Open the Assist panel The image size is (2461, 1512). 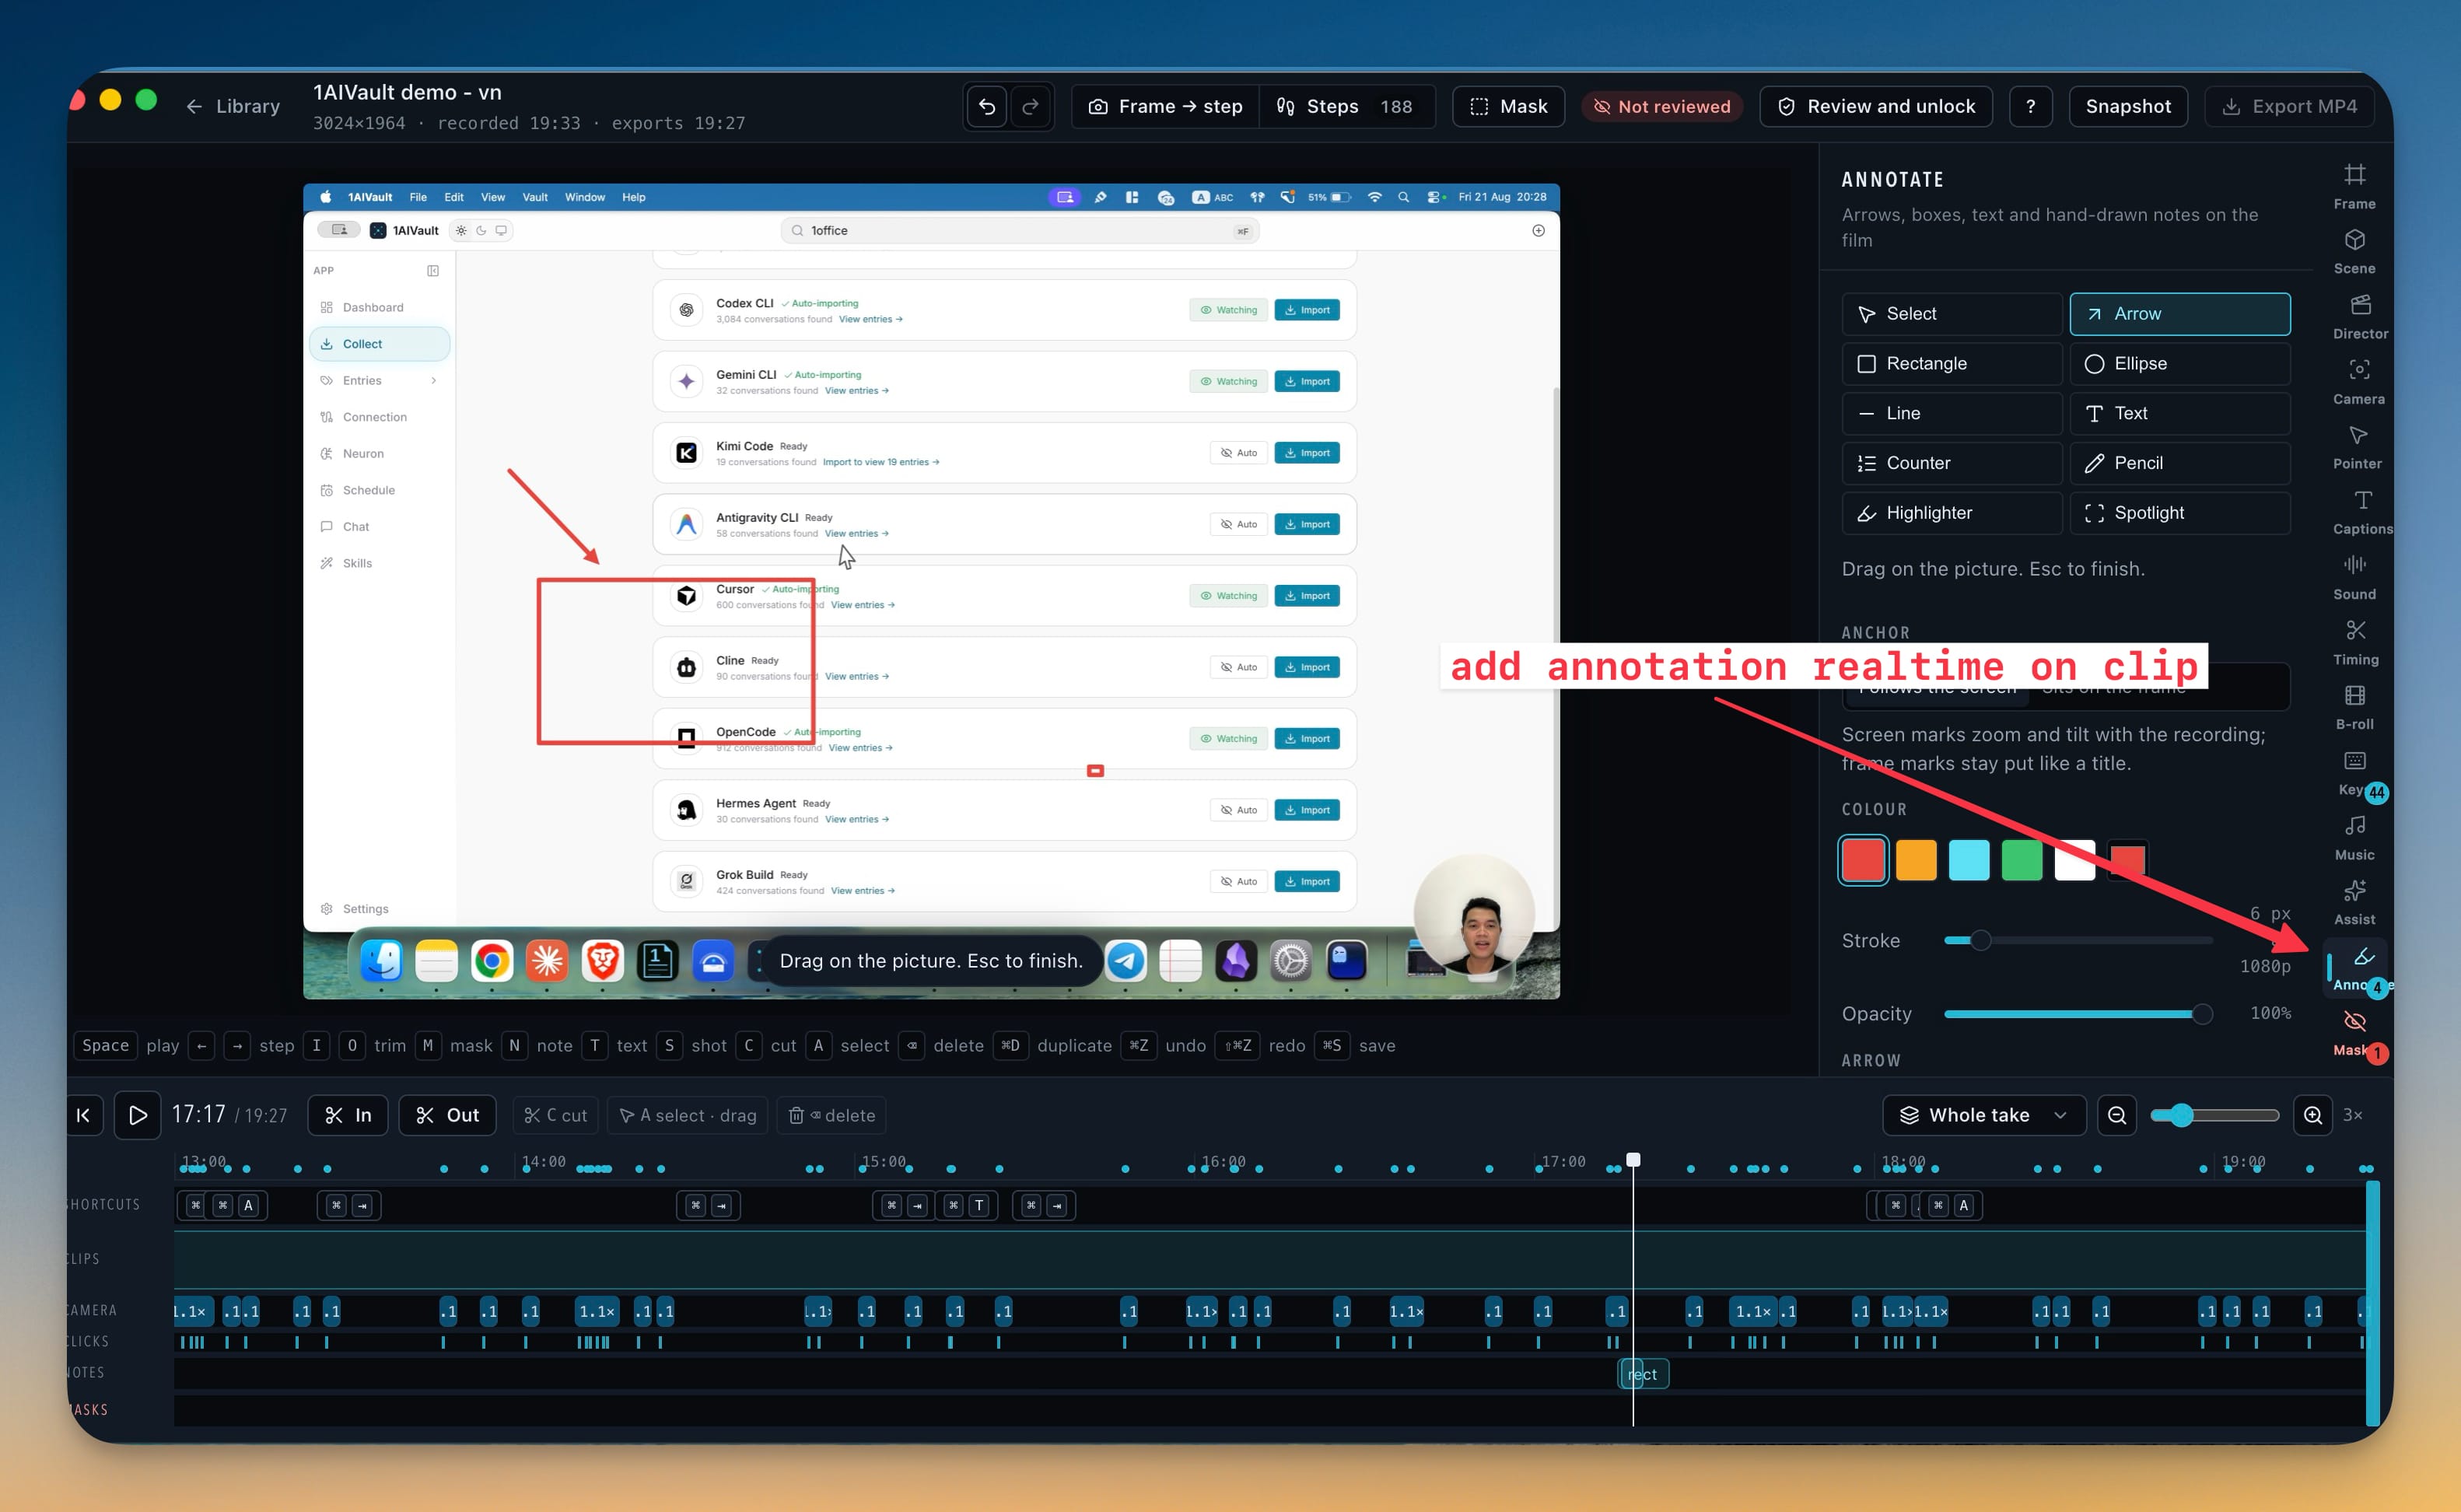(2354, 903)
